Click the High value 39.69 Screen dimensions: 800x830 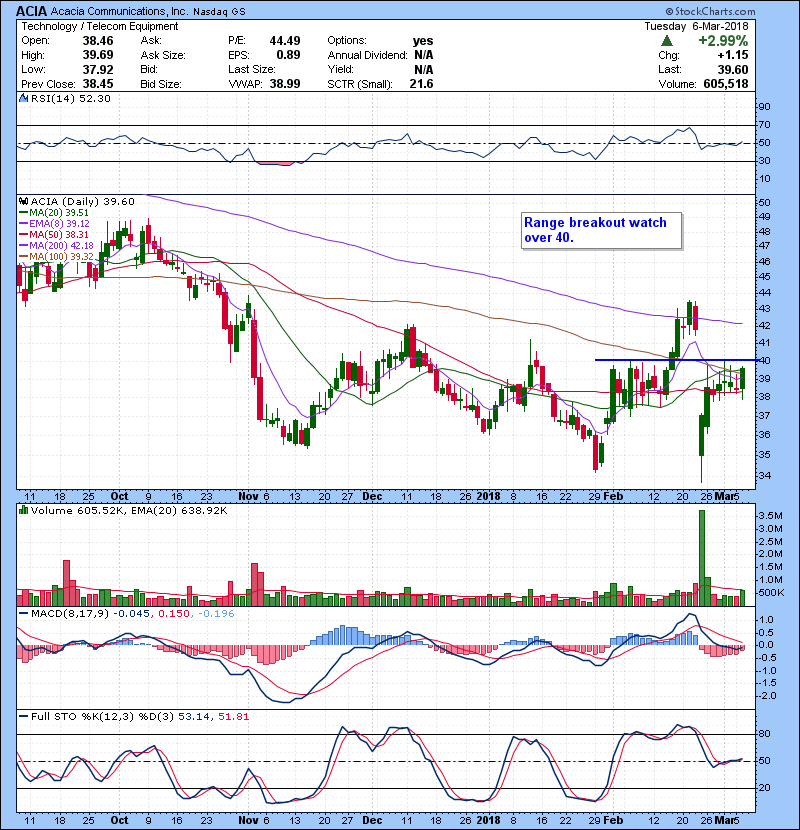(x=98, y=55)
